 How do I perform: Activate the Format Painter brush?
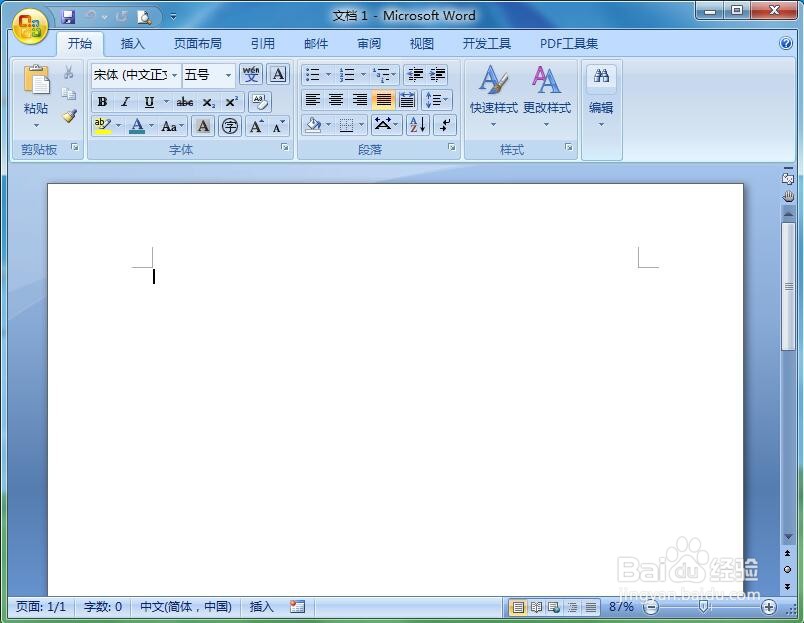(x=69, y=116)
